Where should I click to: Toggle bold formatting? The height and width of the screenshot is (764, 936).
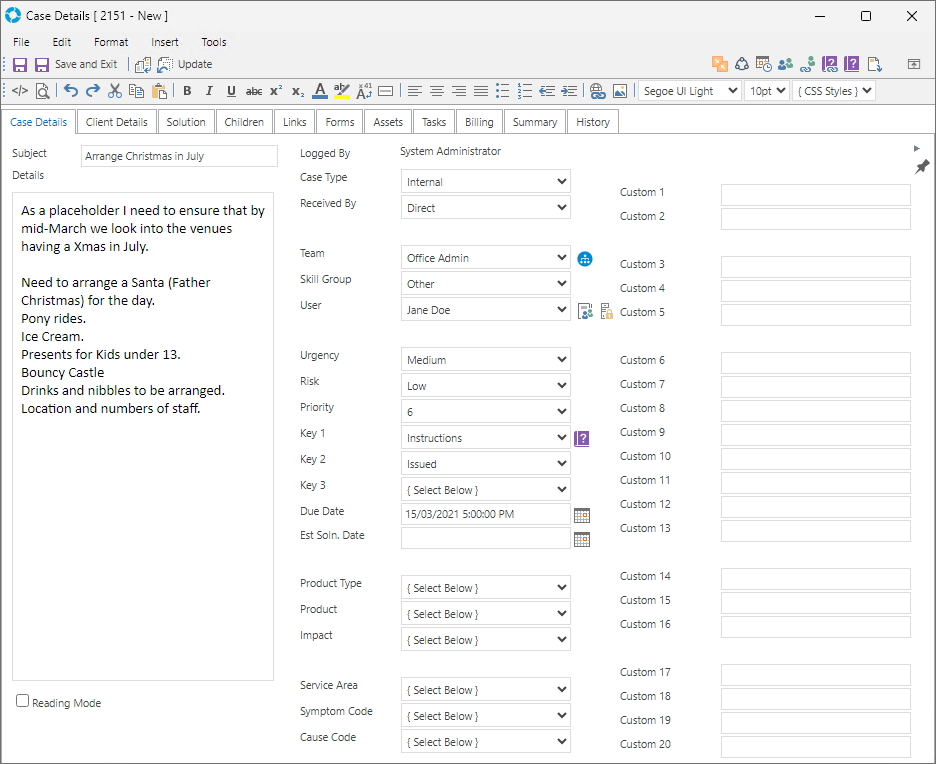coord(187,91)
